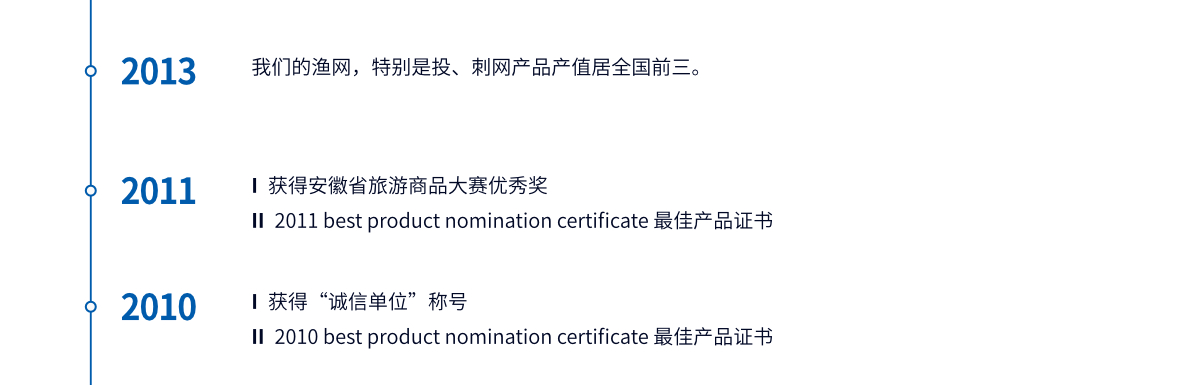This screenshot has height=385, width=1200.
Task: Click roman numeral II bullet under 2010
Action: pos(258,337)
